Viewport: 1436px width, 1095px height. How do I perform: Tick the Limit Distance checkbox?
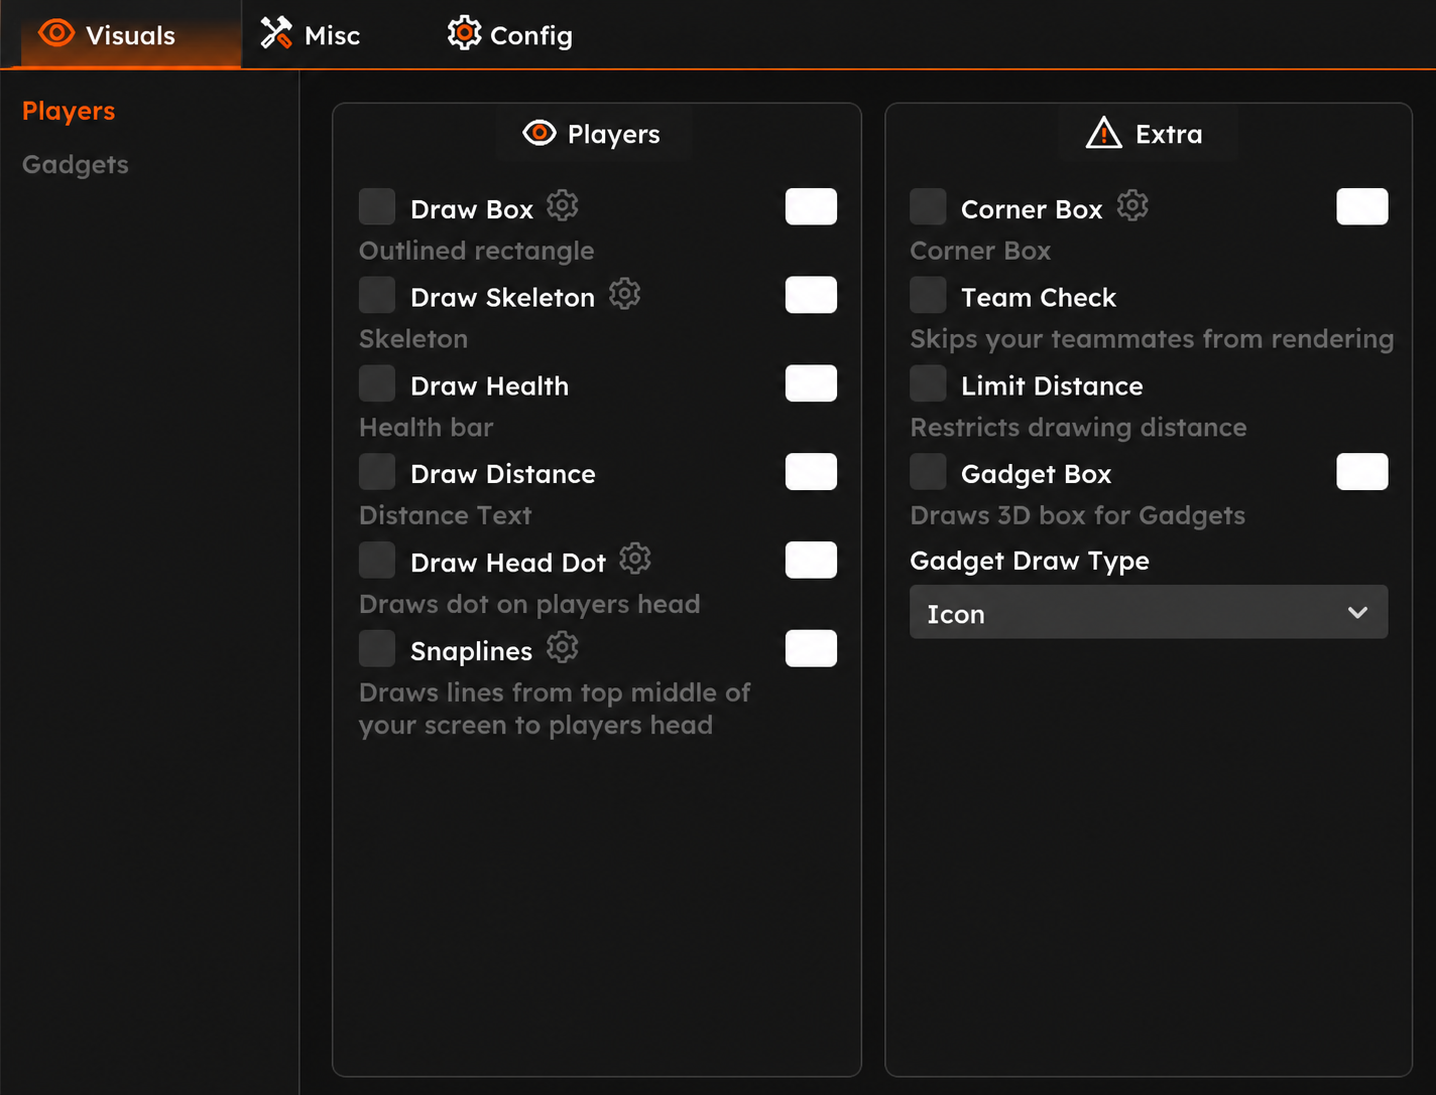(928, 384)
